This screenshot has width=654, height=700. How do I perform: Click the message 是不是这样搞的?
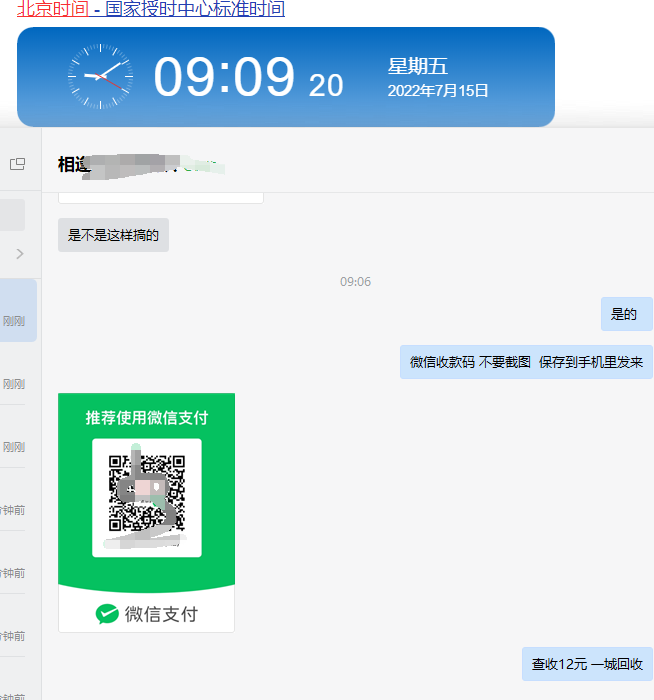113,235
